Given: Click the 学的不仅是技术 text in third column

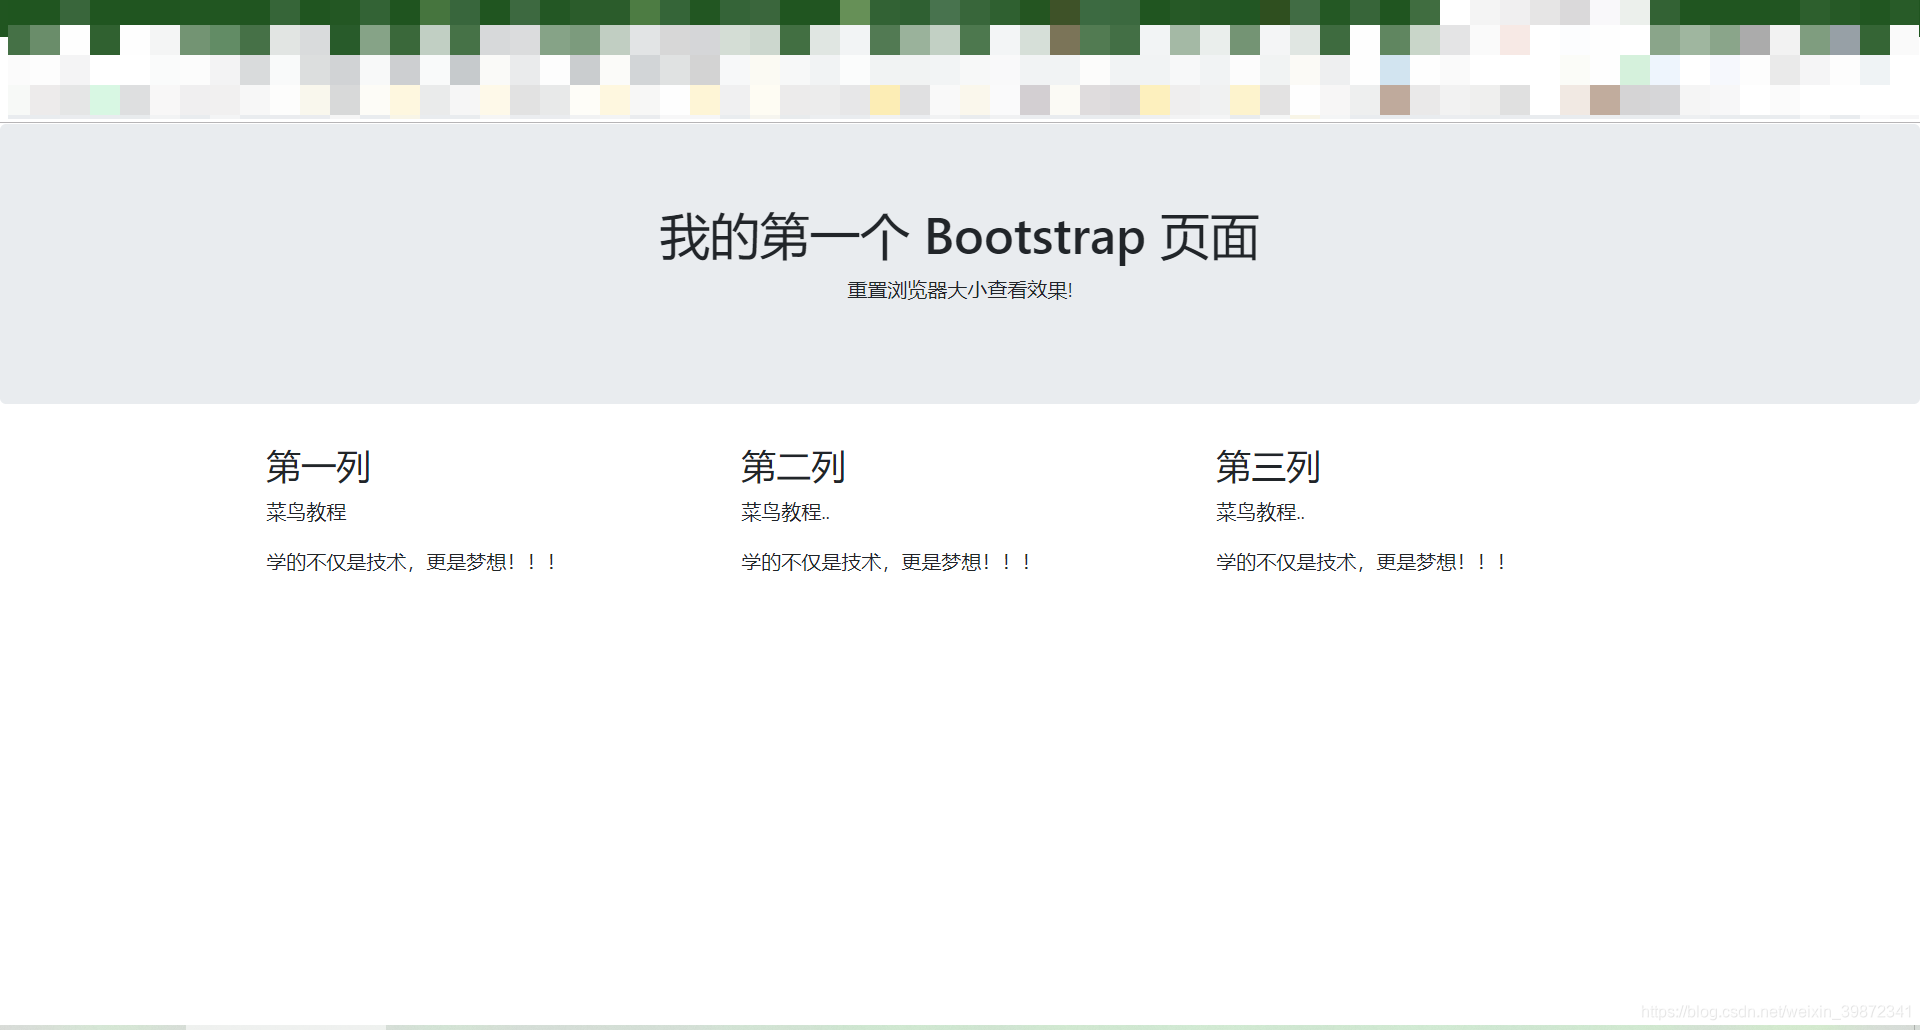Looking at the screenshot, I should [1280, 561].
